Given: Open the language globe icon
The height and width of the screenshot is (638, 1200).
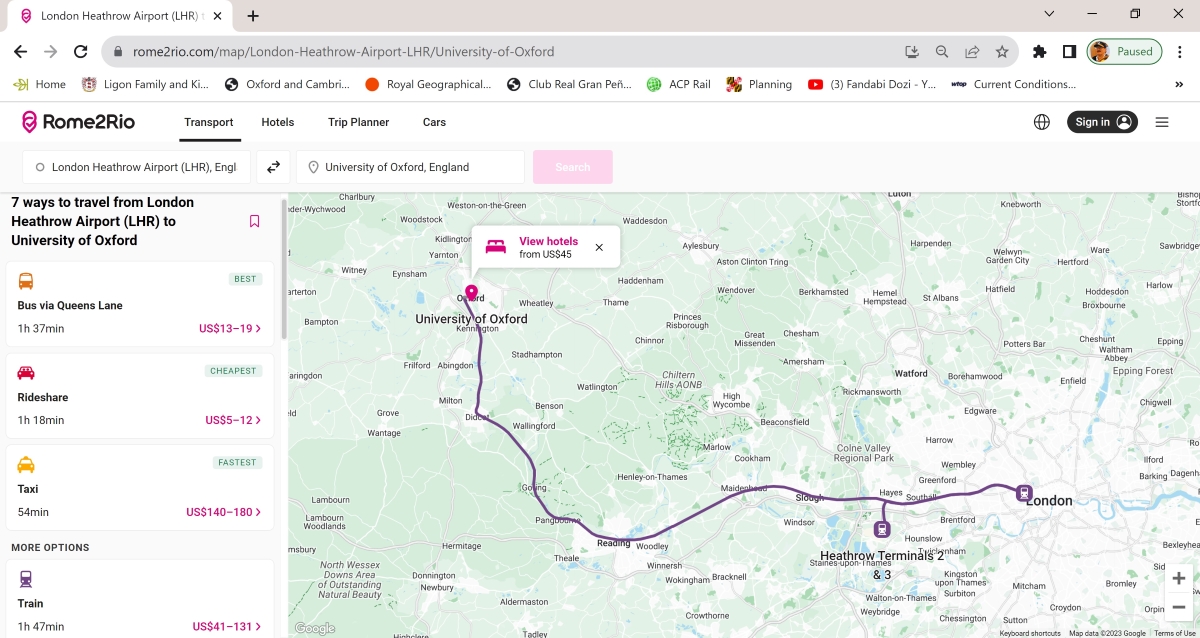Looking at the screenshot, I should click(x=1041, y=122).
